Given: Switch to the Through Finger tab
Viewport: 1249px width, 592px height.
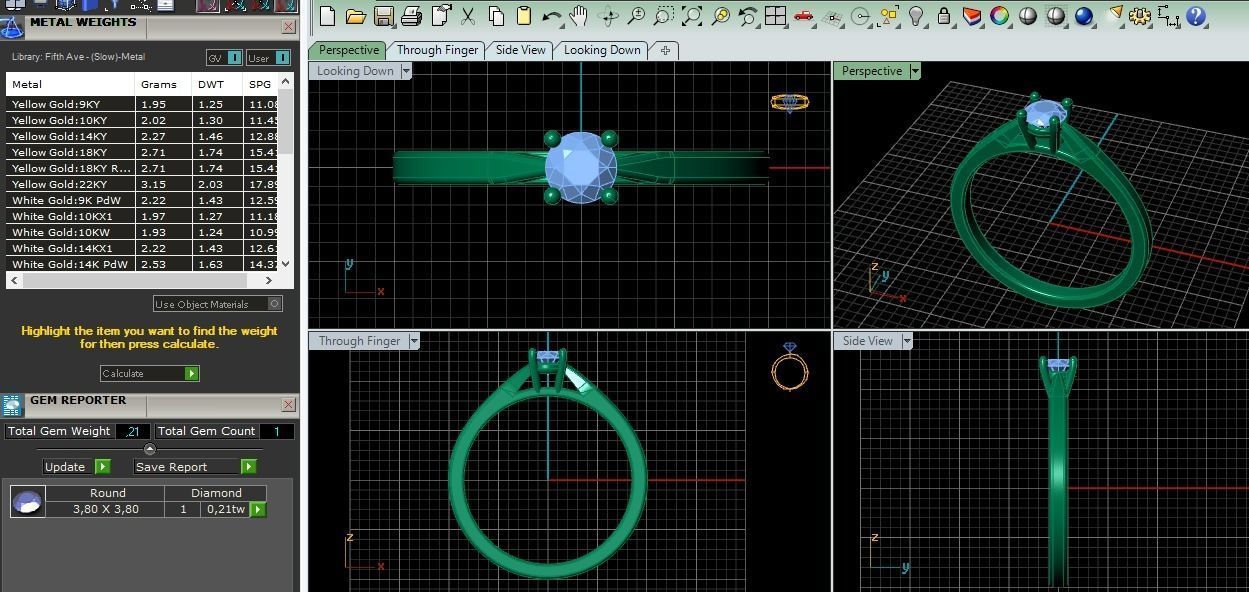Looking at the screenshot, I should coord(437,50).
